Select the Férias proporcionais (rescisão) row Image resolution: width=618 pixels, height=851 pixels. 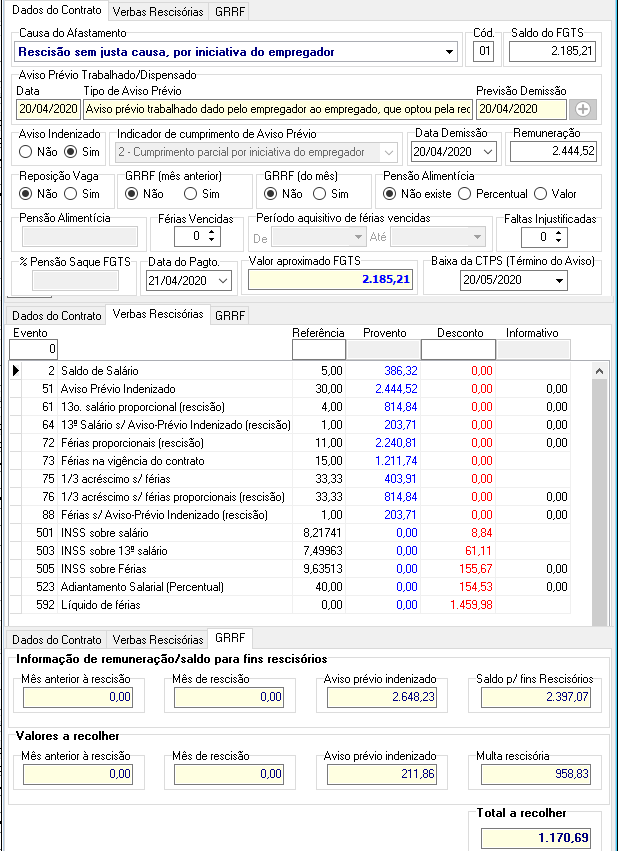290,443
